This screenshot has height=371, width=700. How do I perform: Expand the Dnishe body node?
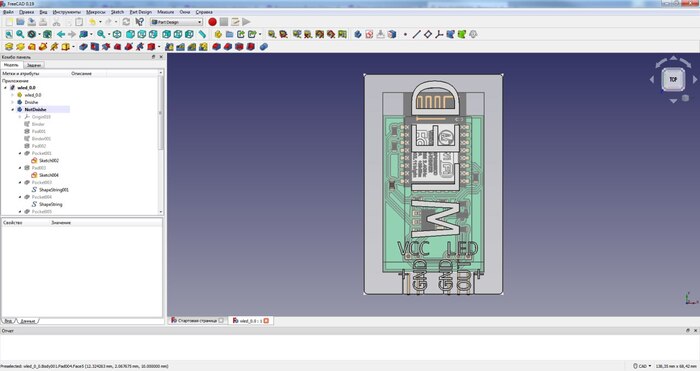pyautogui.click(x=12, y=102)
